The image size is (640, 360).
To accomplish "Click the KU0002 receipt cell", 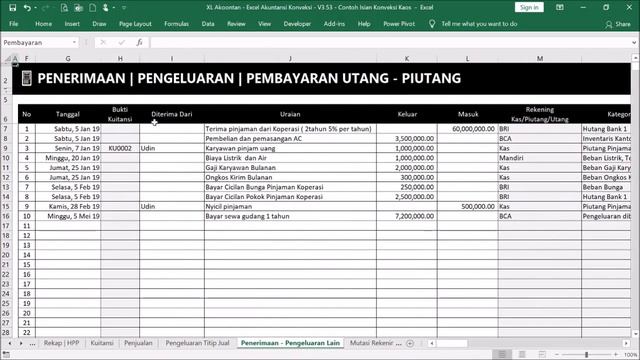I will [x=120, y=148].
